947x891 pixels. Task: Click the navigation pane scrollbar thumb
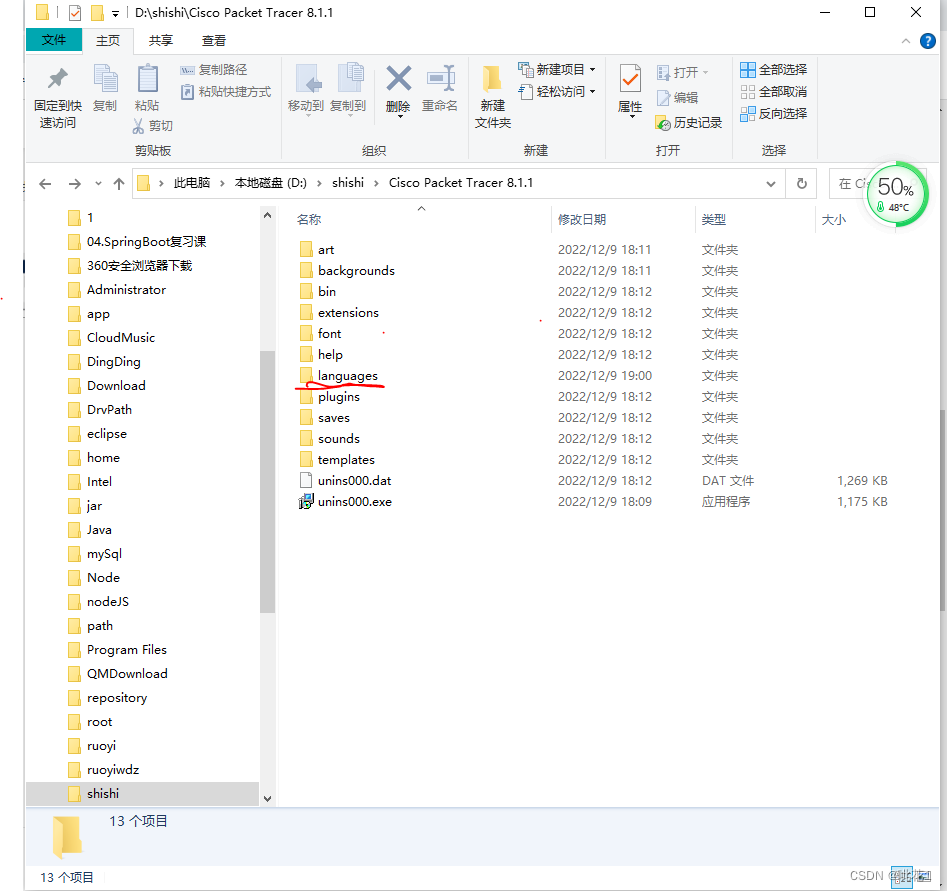[x=268, y=481]
